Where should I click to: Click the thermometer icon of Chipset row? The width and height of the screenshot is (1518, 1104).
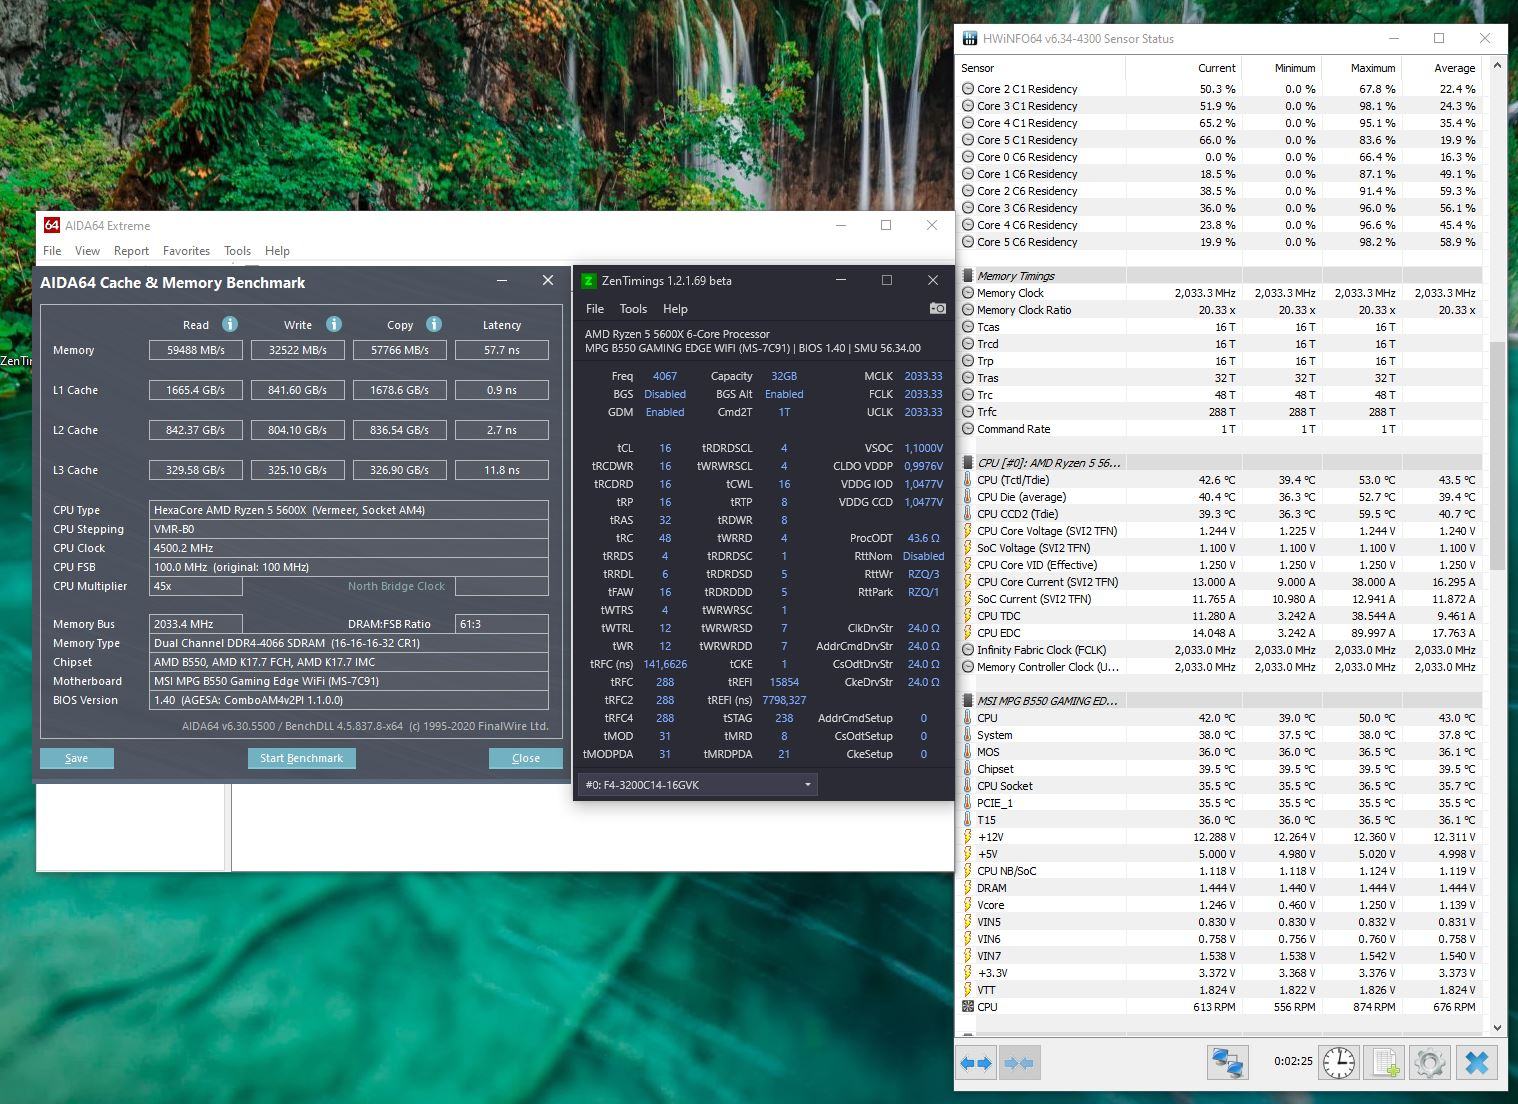968,769
